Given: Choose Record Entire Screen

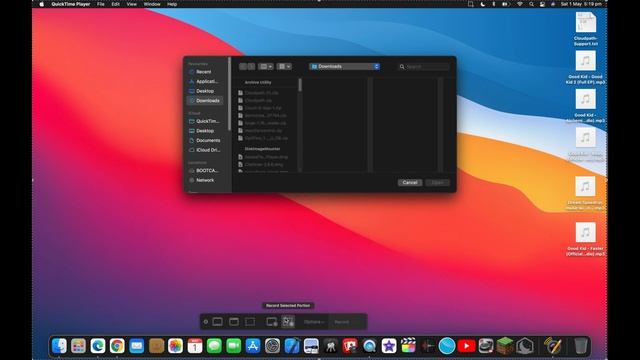Looking at the screenshot, I should pyautogui.click(x=272, y=322).
